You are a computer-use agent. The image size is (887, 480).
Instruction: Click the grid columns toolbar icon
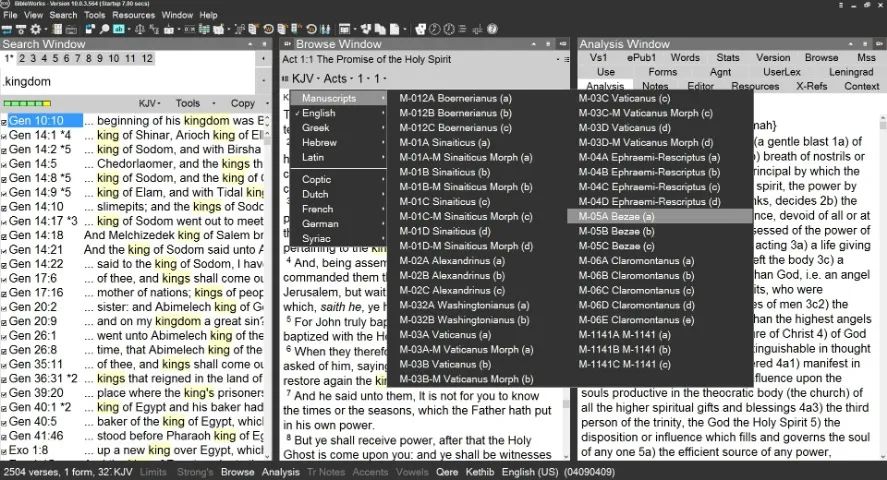tap(58, 29)
